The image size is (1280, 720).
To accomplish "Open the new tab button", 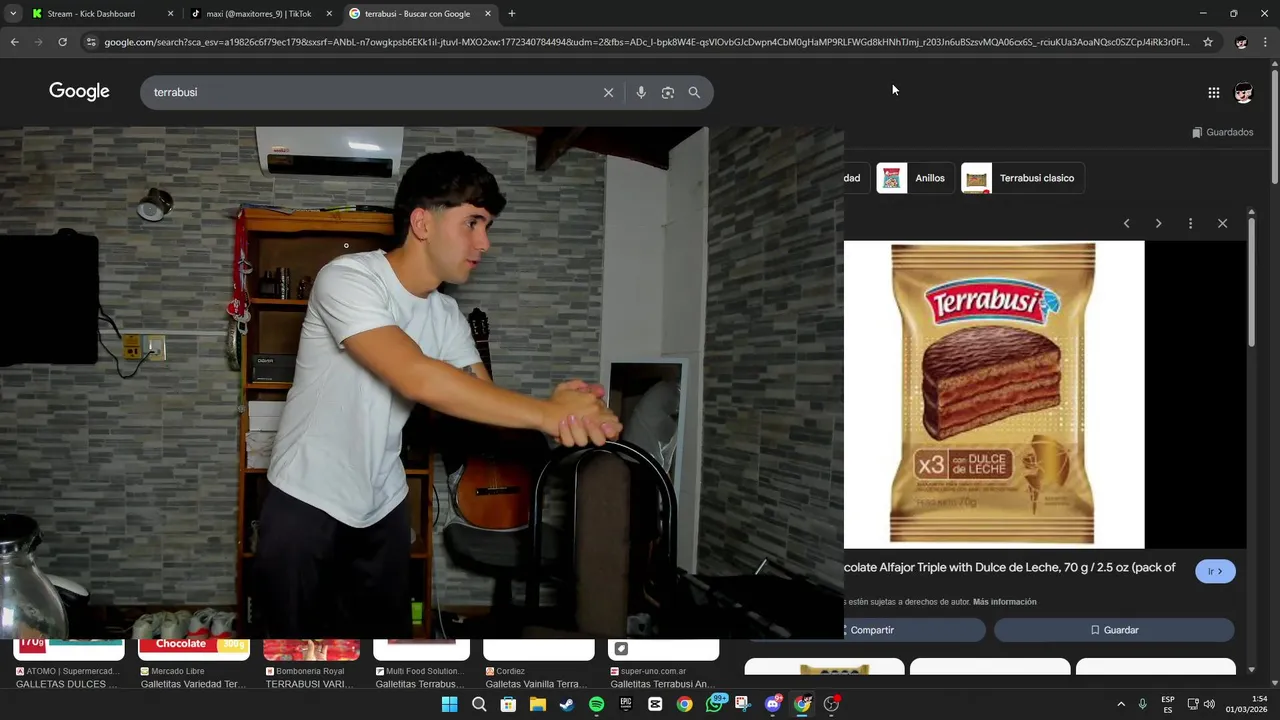I will click(x=511, y=14).
